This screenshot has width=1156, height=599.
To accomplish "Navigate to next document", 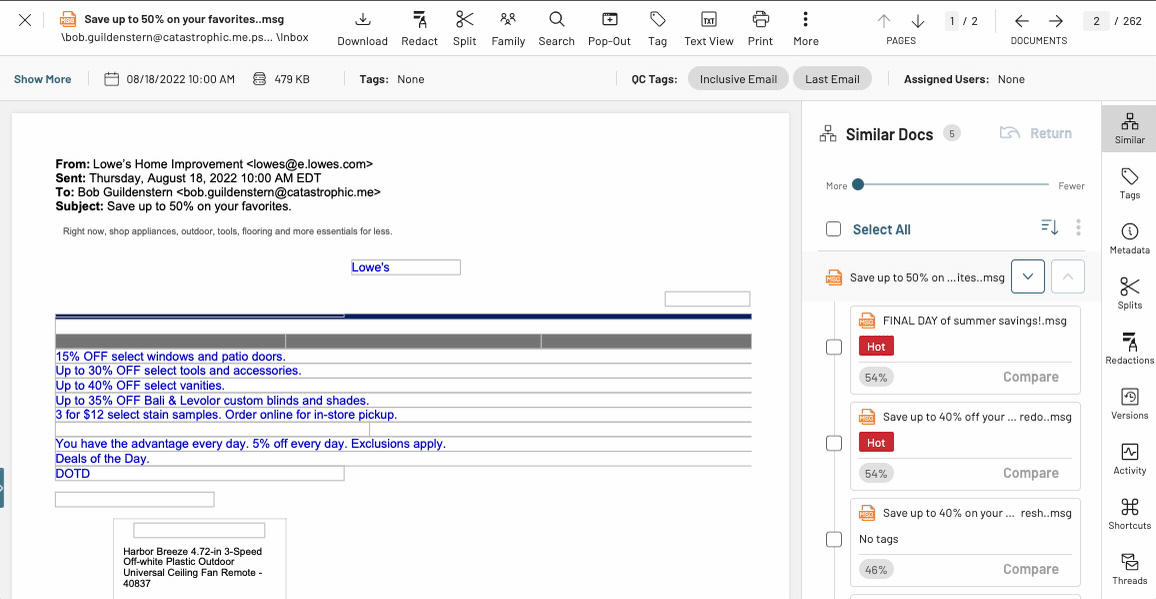I will (1056, 21).
